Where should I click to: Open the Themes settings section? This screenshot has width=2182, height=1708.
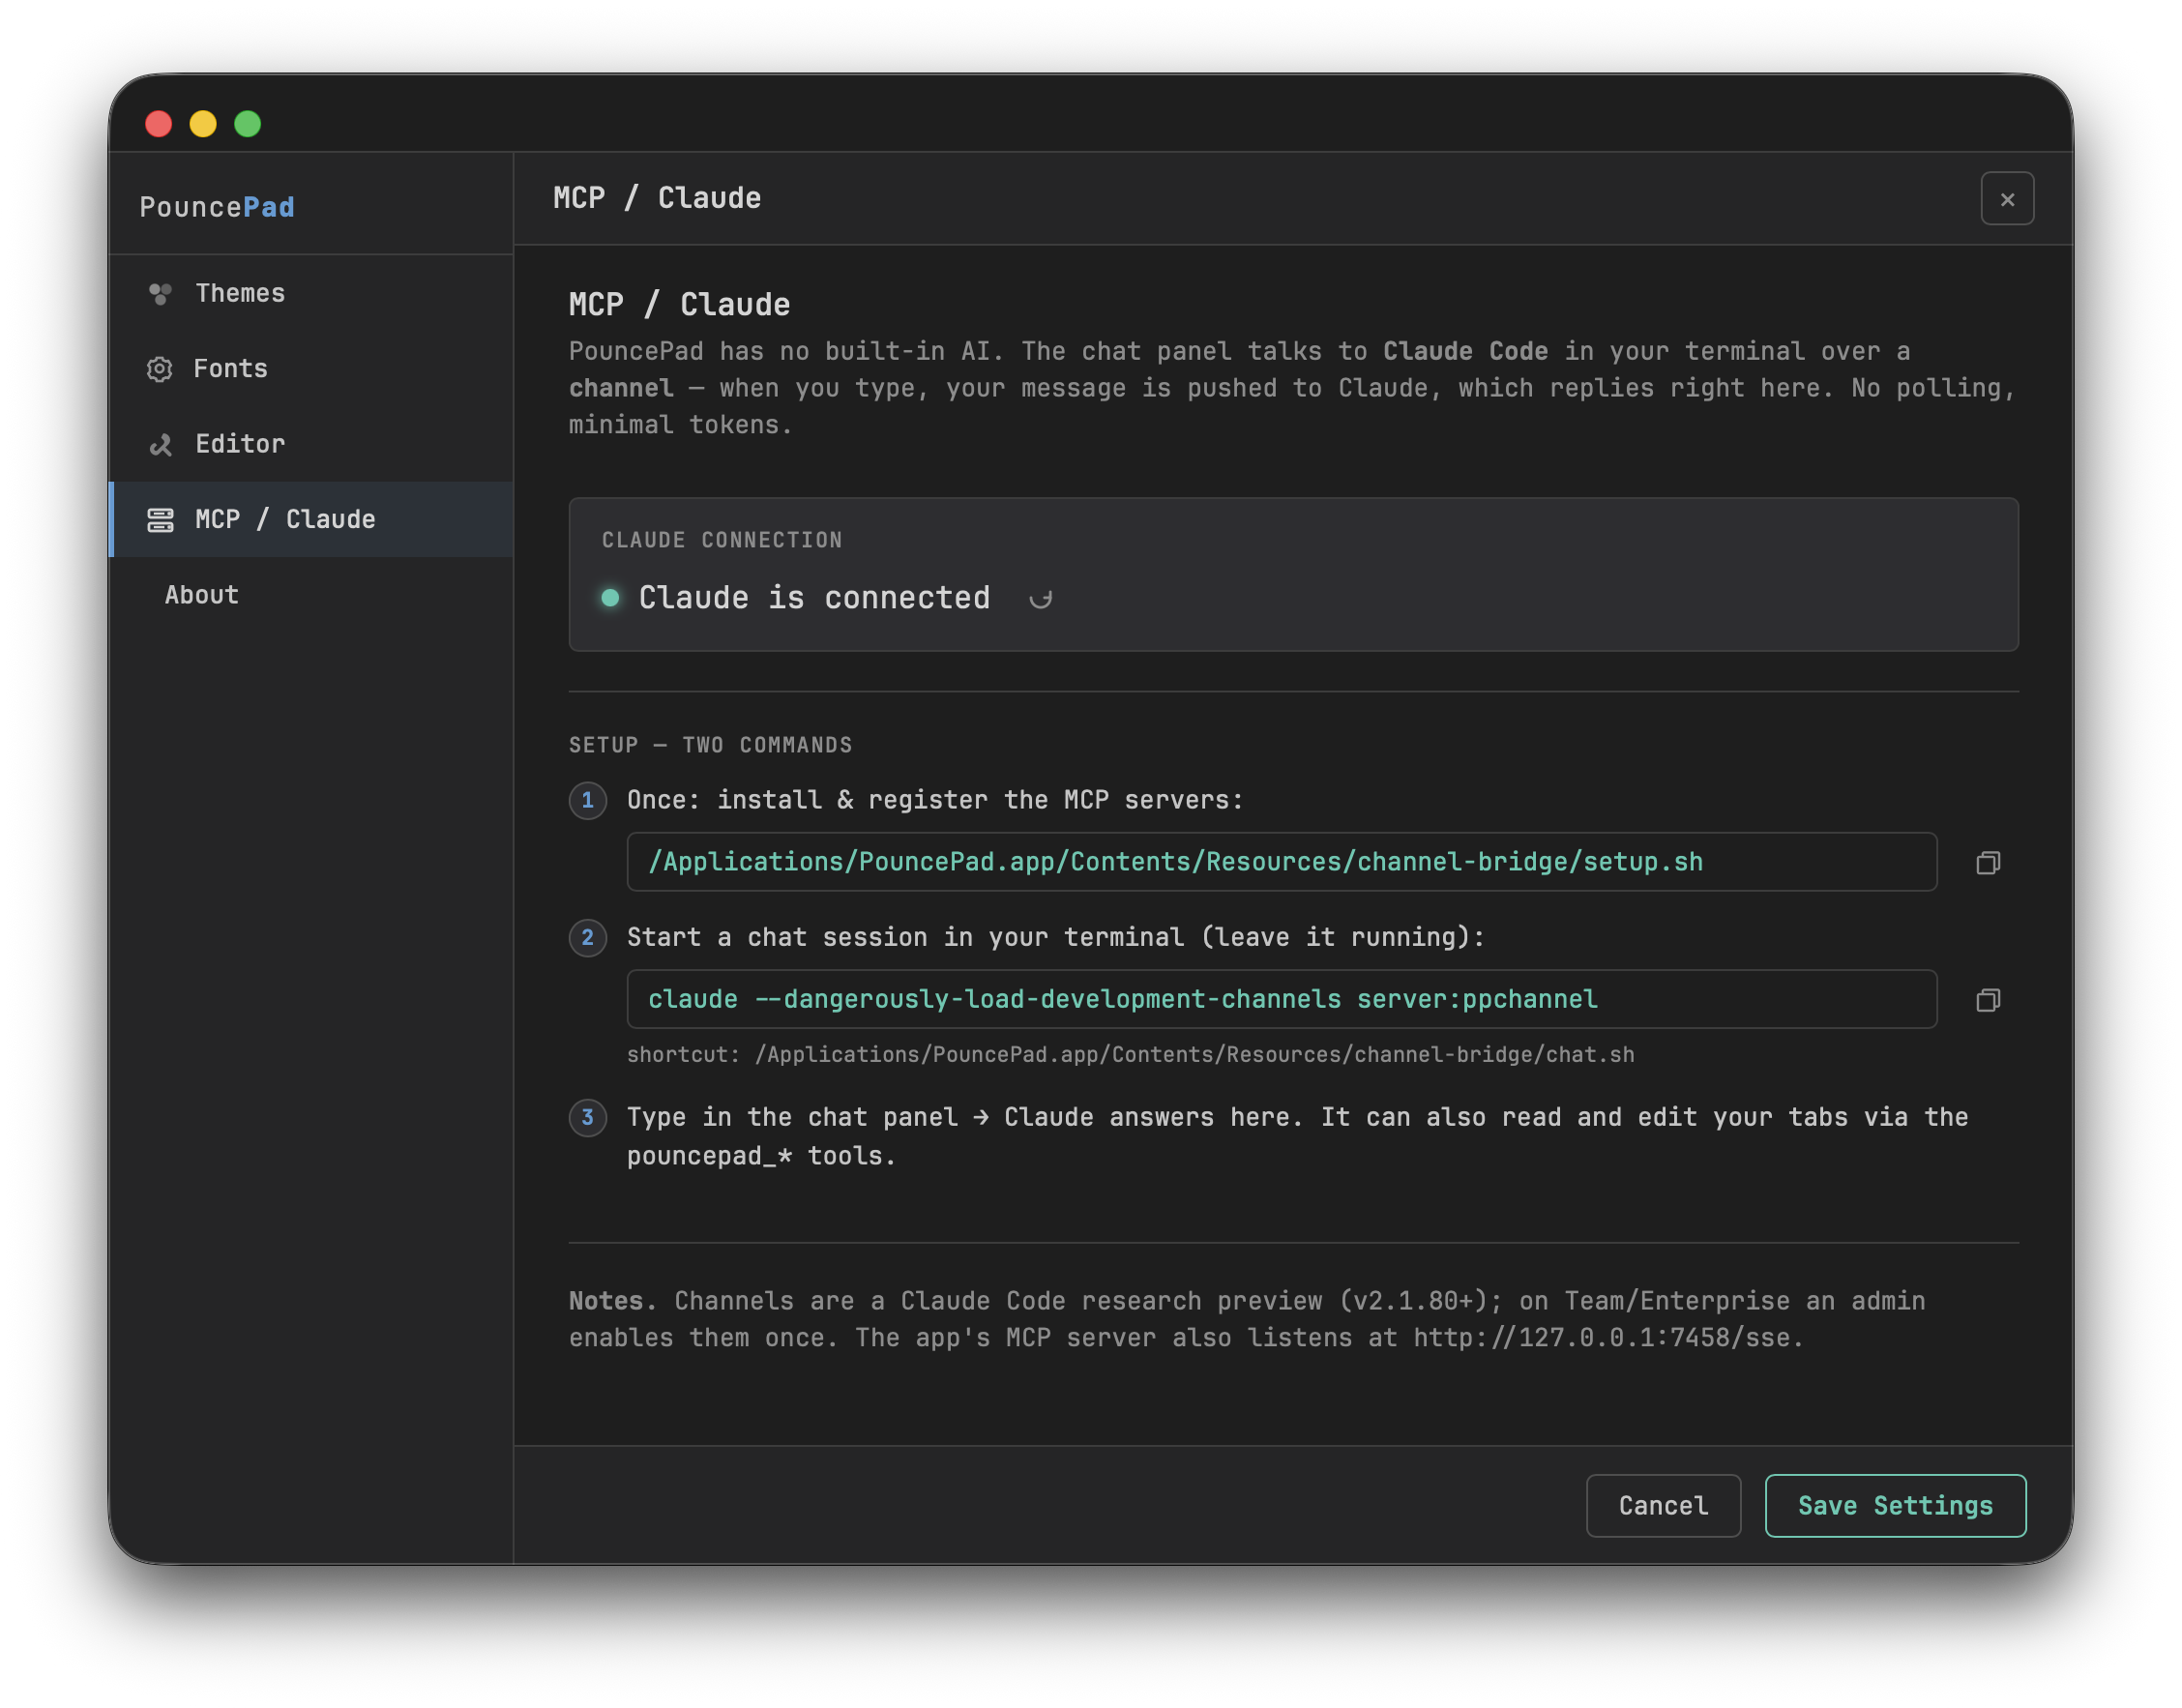pos(311,293)
